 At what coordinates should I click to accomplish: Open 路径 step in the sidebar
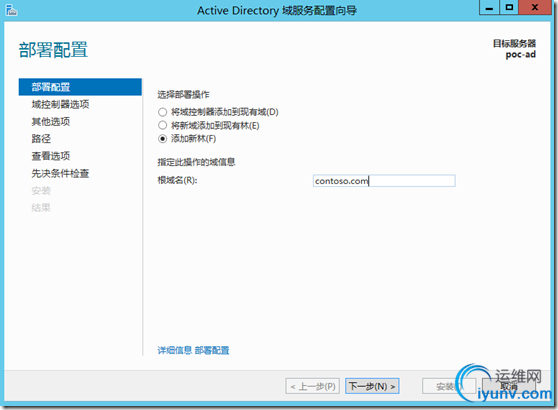(41, 139)
